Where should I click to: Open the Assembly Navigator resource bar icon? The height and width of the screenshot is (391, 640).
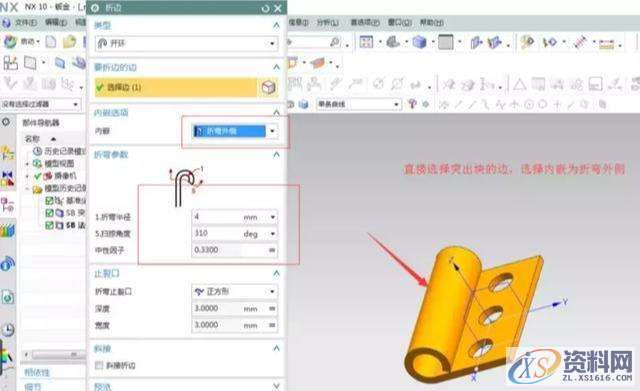pyautogui.click(x=7, y=153)
